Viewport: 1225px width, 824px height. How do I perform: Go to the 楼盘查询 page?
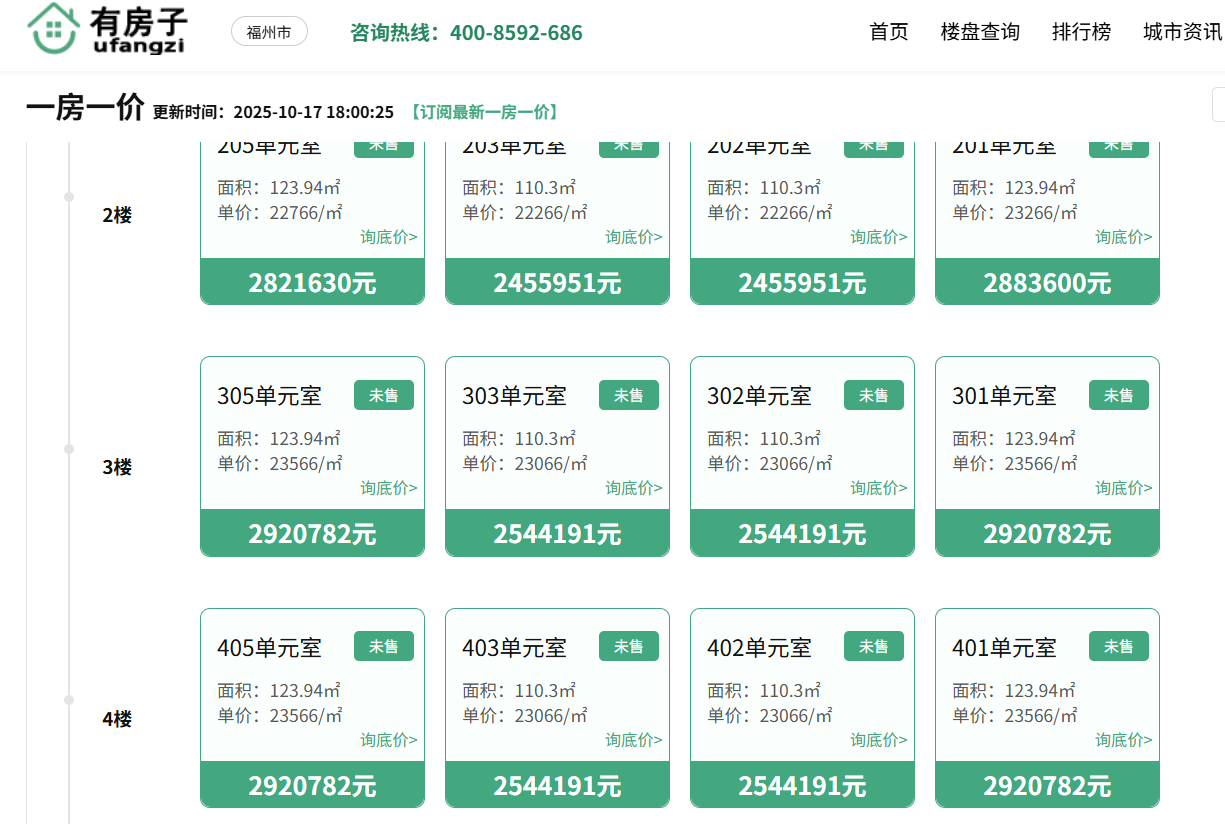click(x=979, y=32)
